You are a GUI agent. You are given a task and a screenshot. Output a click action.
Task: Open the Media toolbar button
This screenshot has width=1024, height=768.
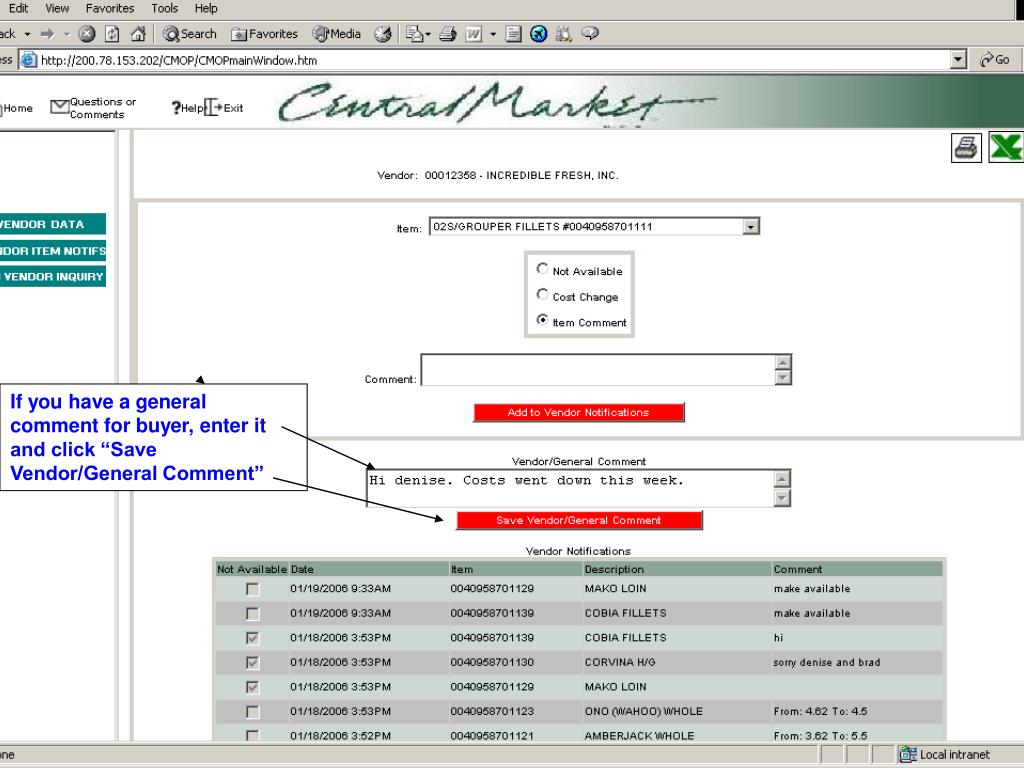tap(336, 34)
